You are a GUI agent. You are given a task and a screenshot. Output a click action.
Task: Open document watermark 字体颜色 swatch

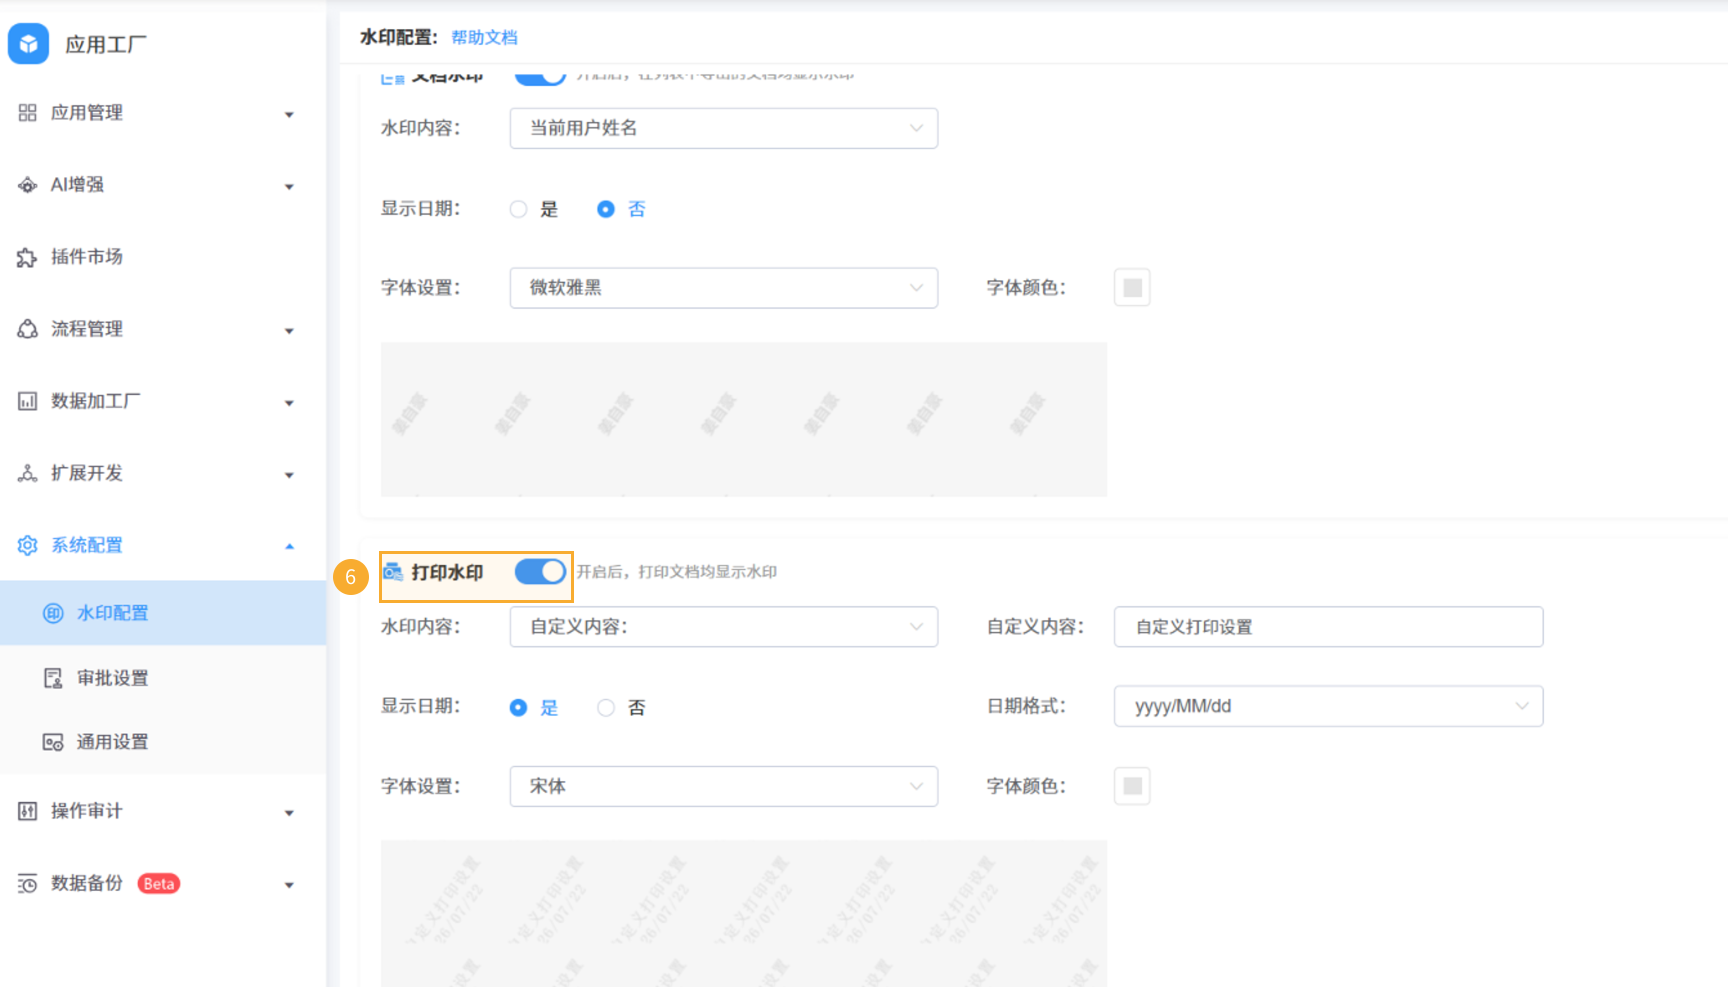[x=1132, y=288]
